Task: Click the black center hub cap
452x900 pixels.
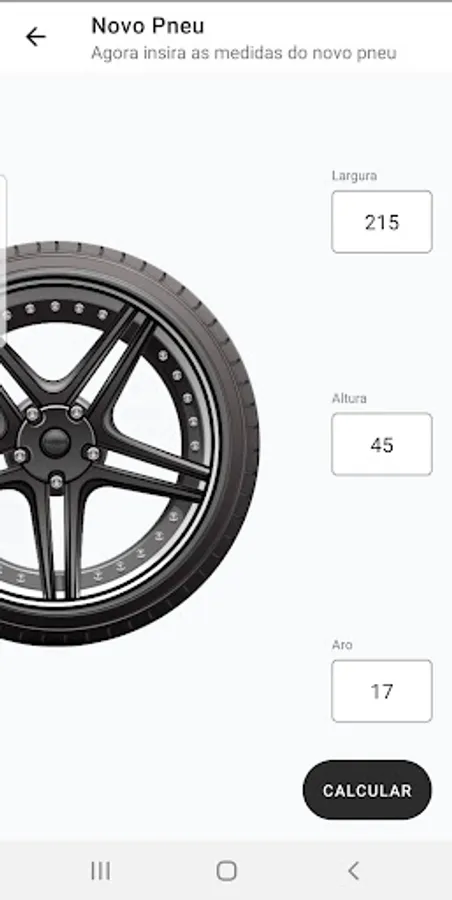Action: coord(56,442)
